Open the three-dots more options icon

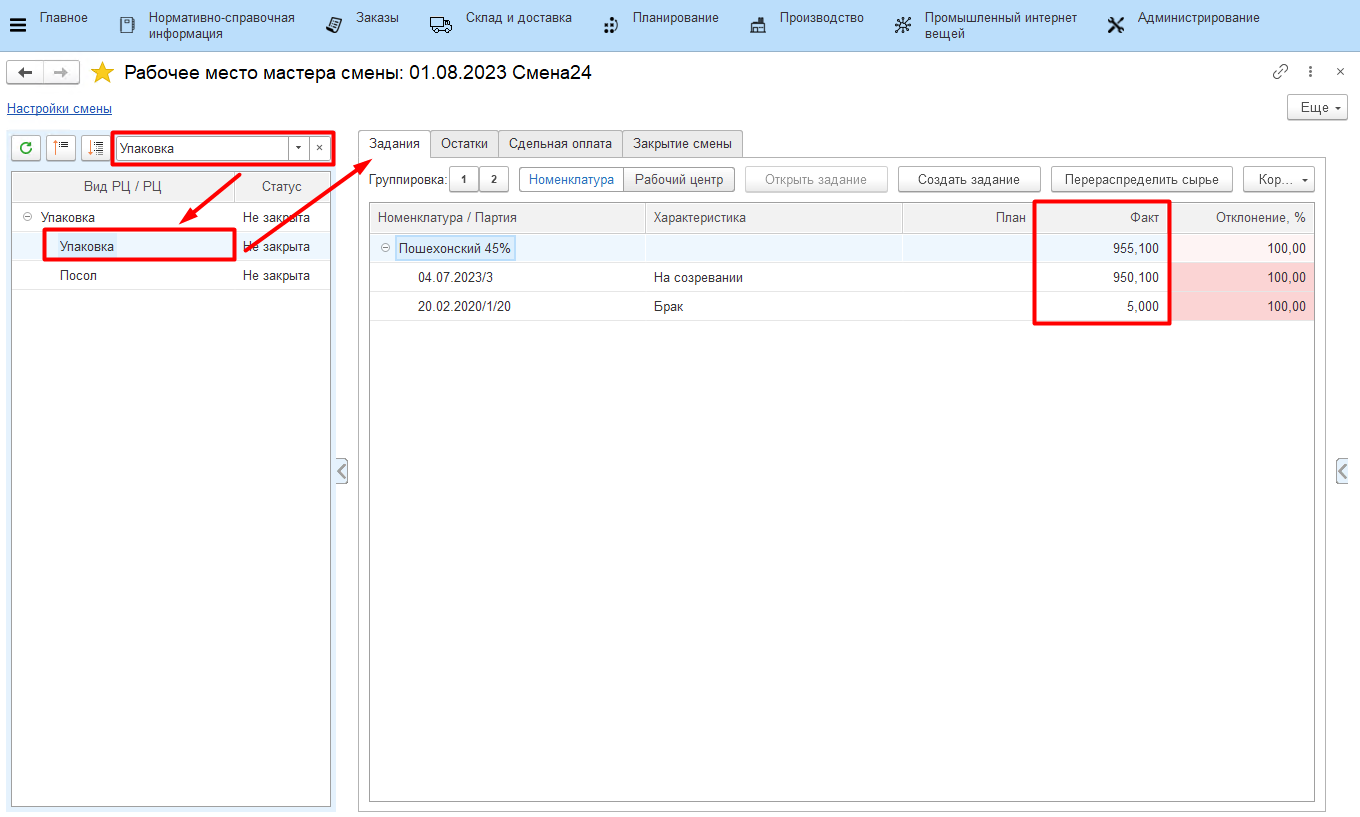(x=1310, y=72)
